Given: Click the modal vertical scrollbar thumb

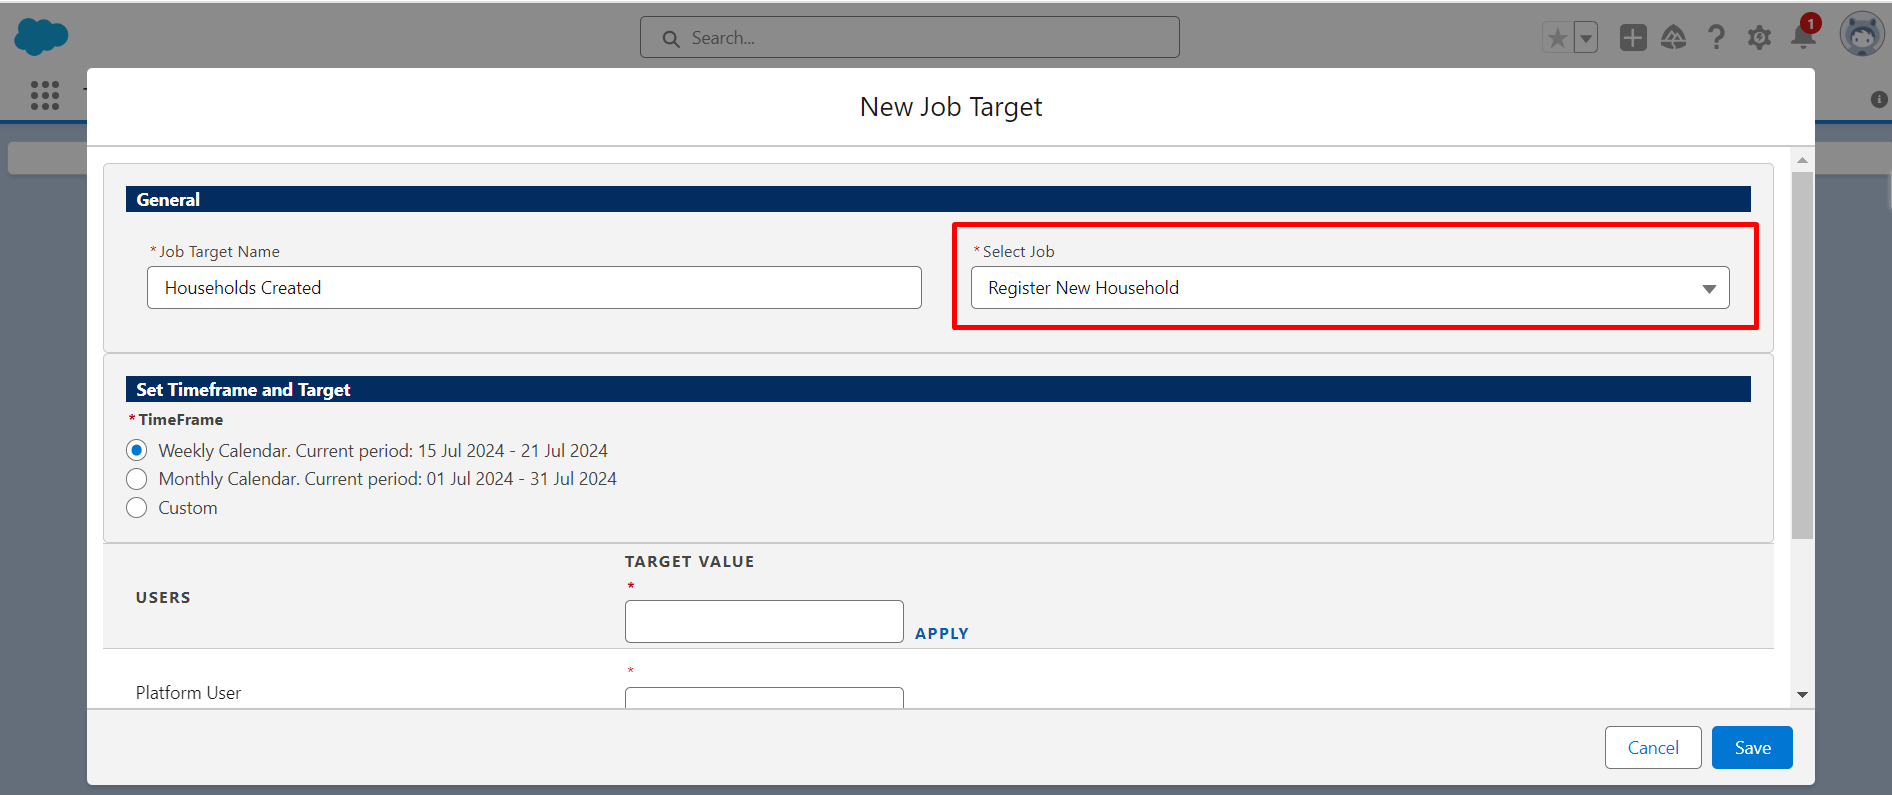Looking at the screenshot, I should click(x=1802, y=355).
